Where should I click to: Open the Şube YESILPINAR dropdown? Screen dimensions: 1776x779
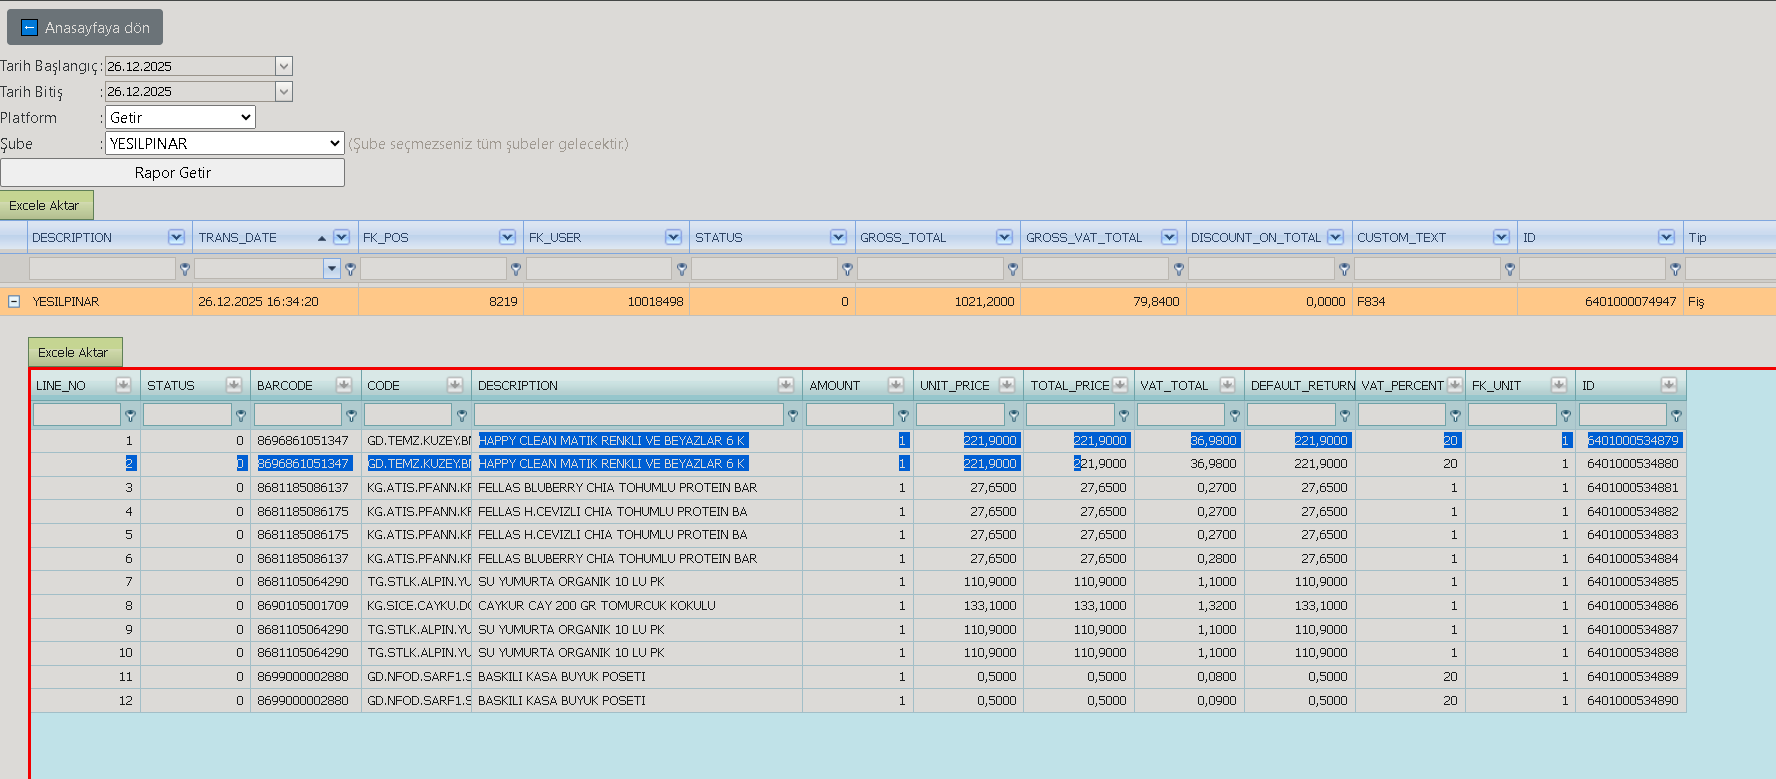coord(224,144)
